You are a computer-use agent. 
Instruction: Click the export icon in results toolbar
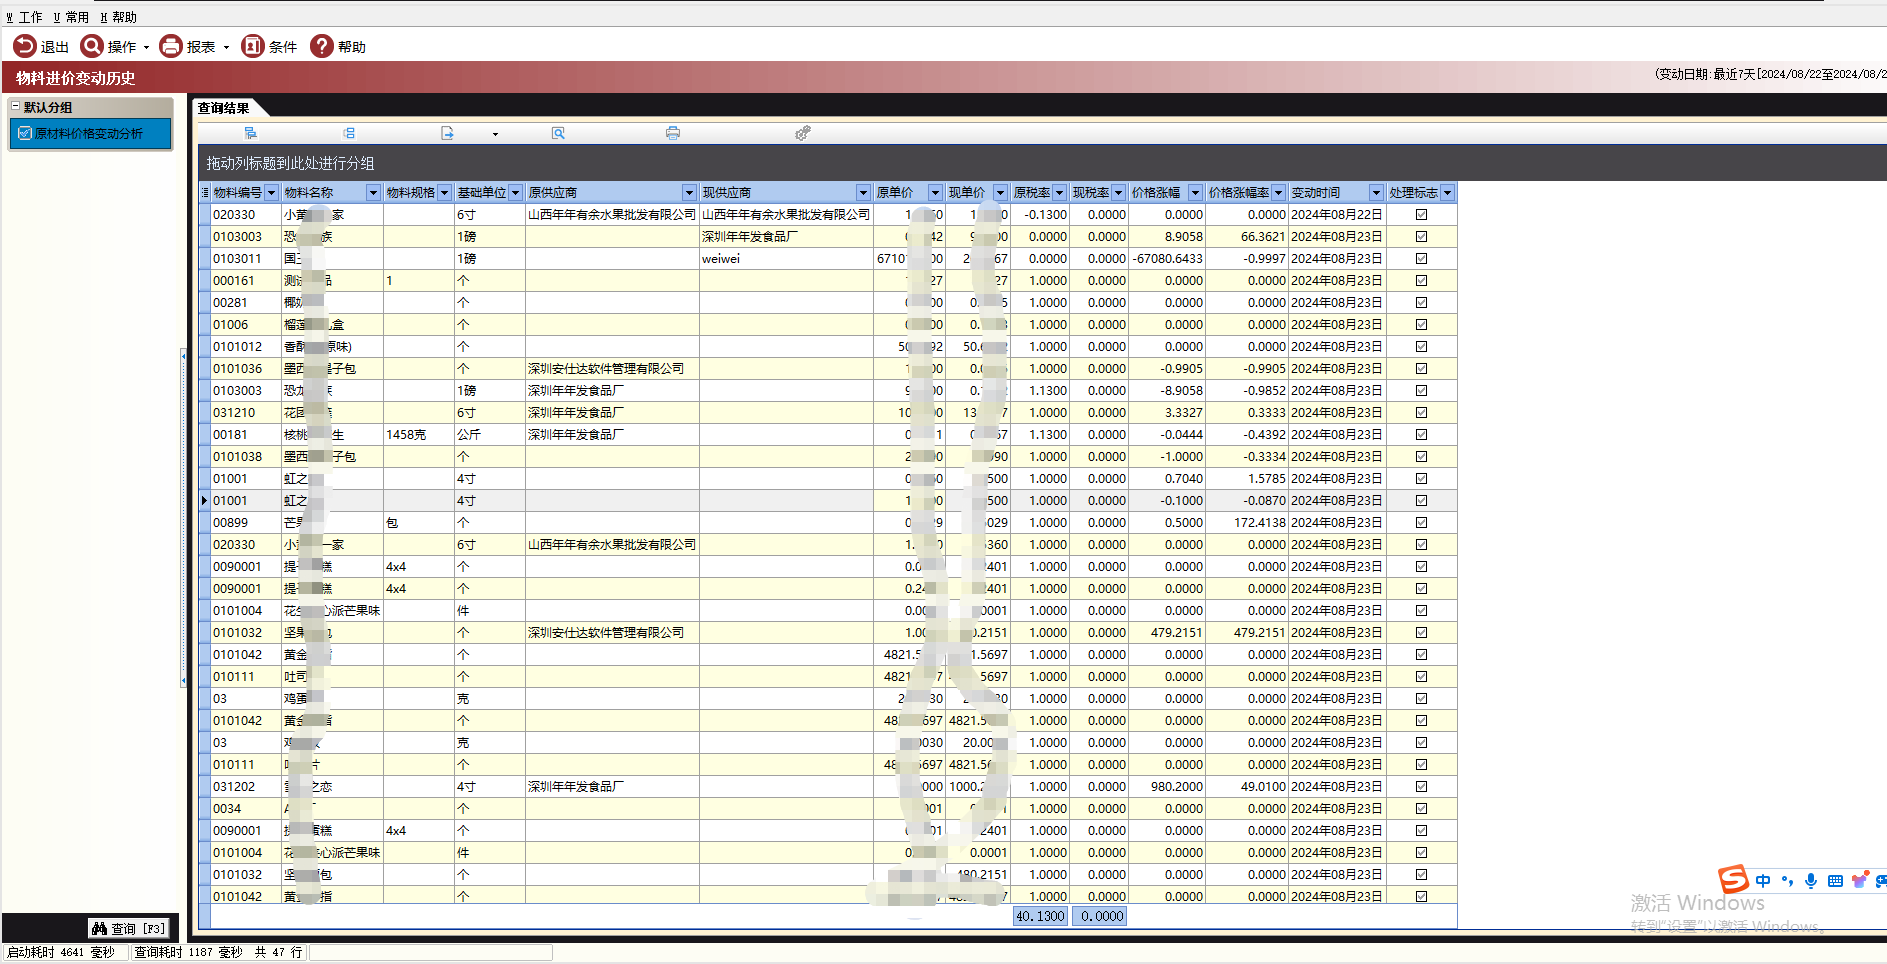click(x=448, y=133)
